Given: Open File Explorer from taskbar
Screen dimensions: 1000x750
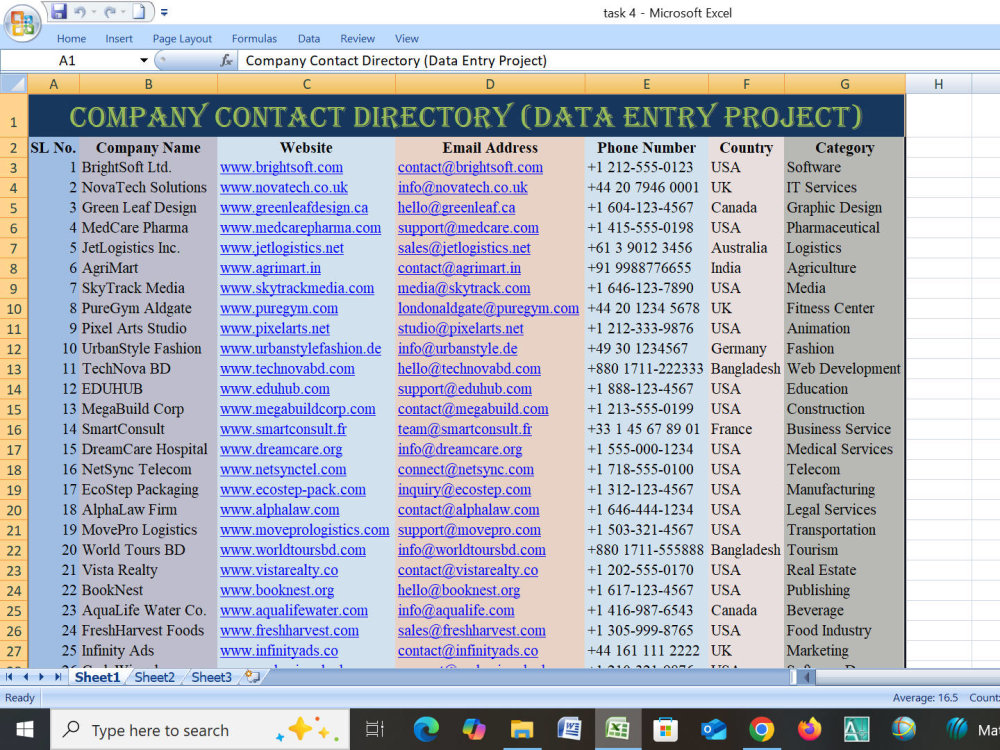Looking at the screenshot, I should point(522,730).
